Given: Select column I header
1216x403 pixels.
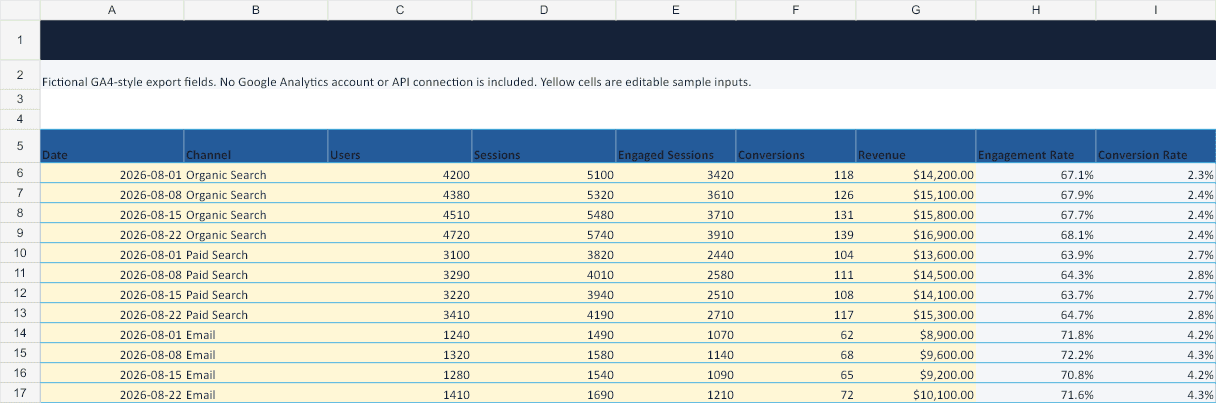Looking at the screenshot, I should (1156, 9).
